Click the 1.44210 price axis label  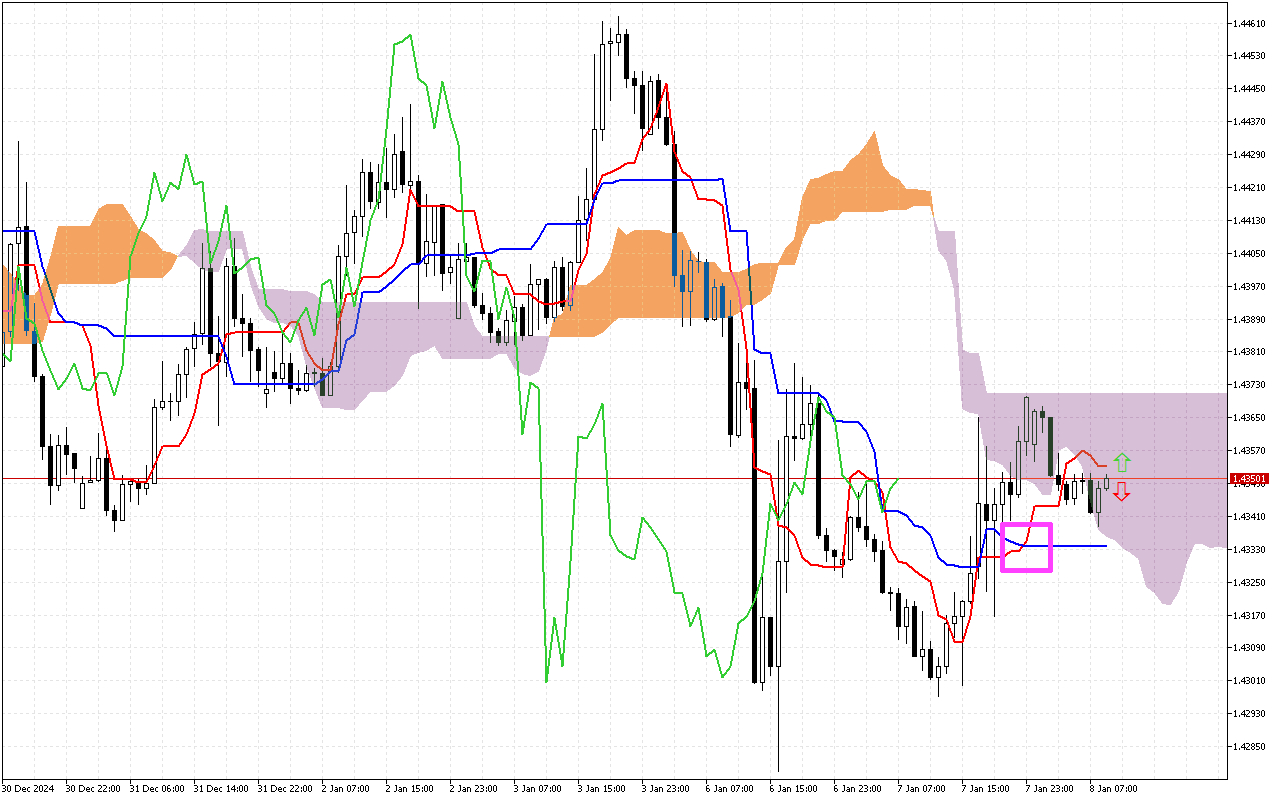(x=1250, y=187)
